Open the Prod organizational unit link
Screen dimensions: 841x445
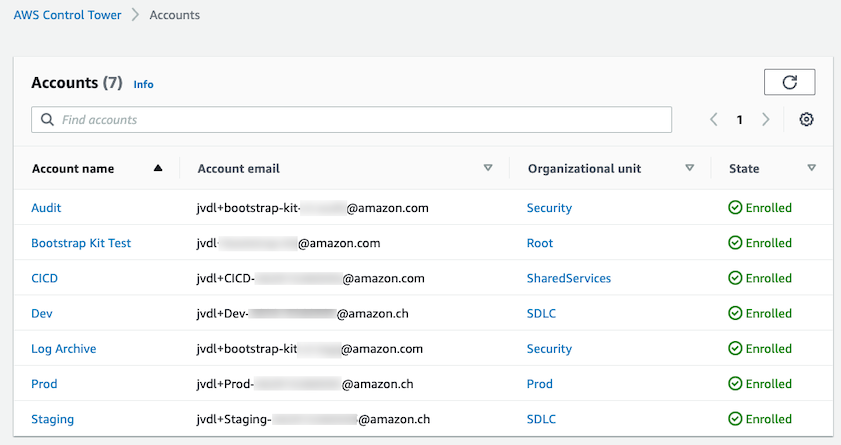tap(540, 384)
